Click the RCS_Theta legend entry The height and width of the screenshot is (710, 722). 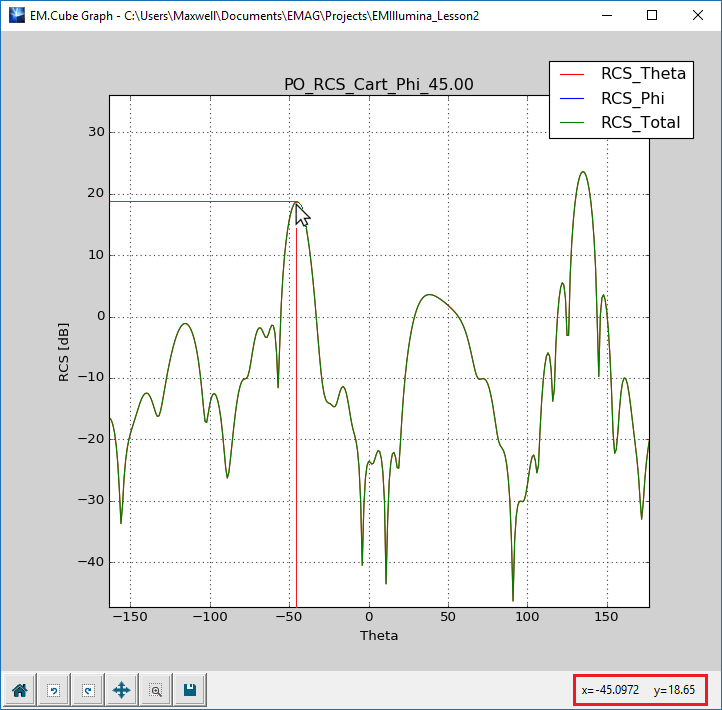tap(642, 73)
